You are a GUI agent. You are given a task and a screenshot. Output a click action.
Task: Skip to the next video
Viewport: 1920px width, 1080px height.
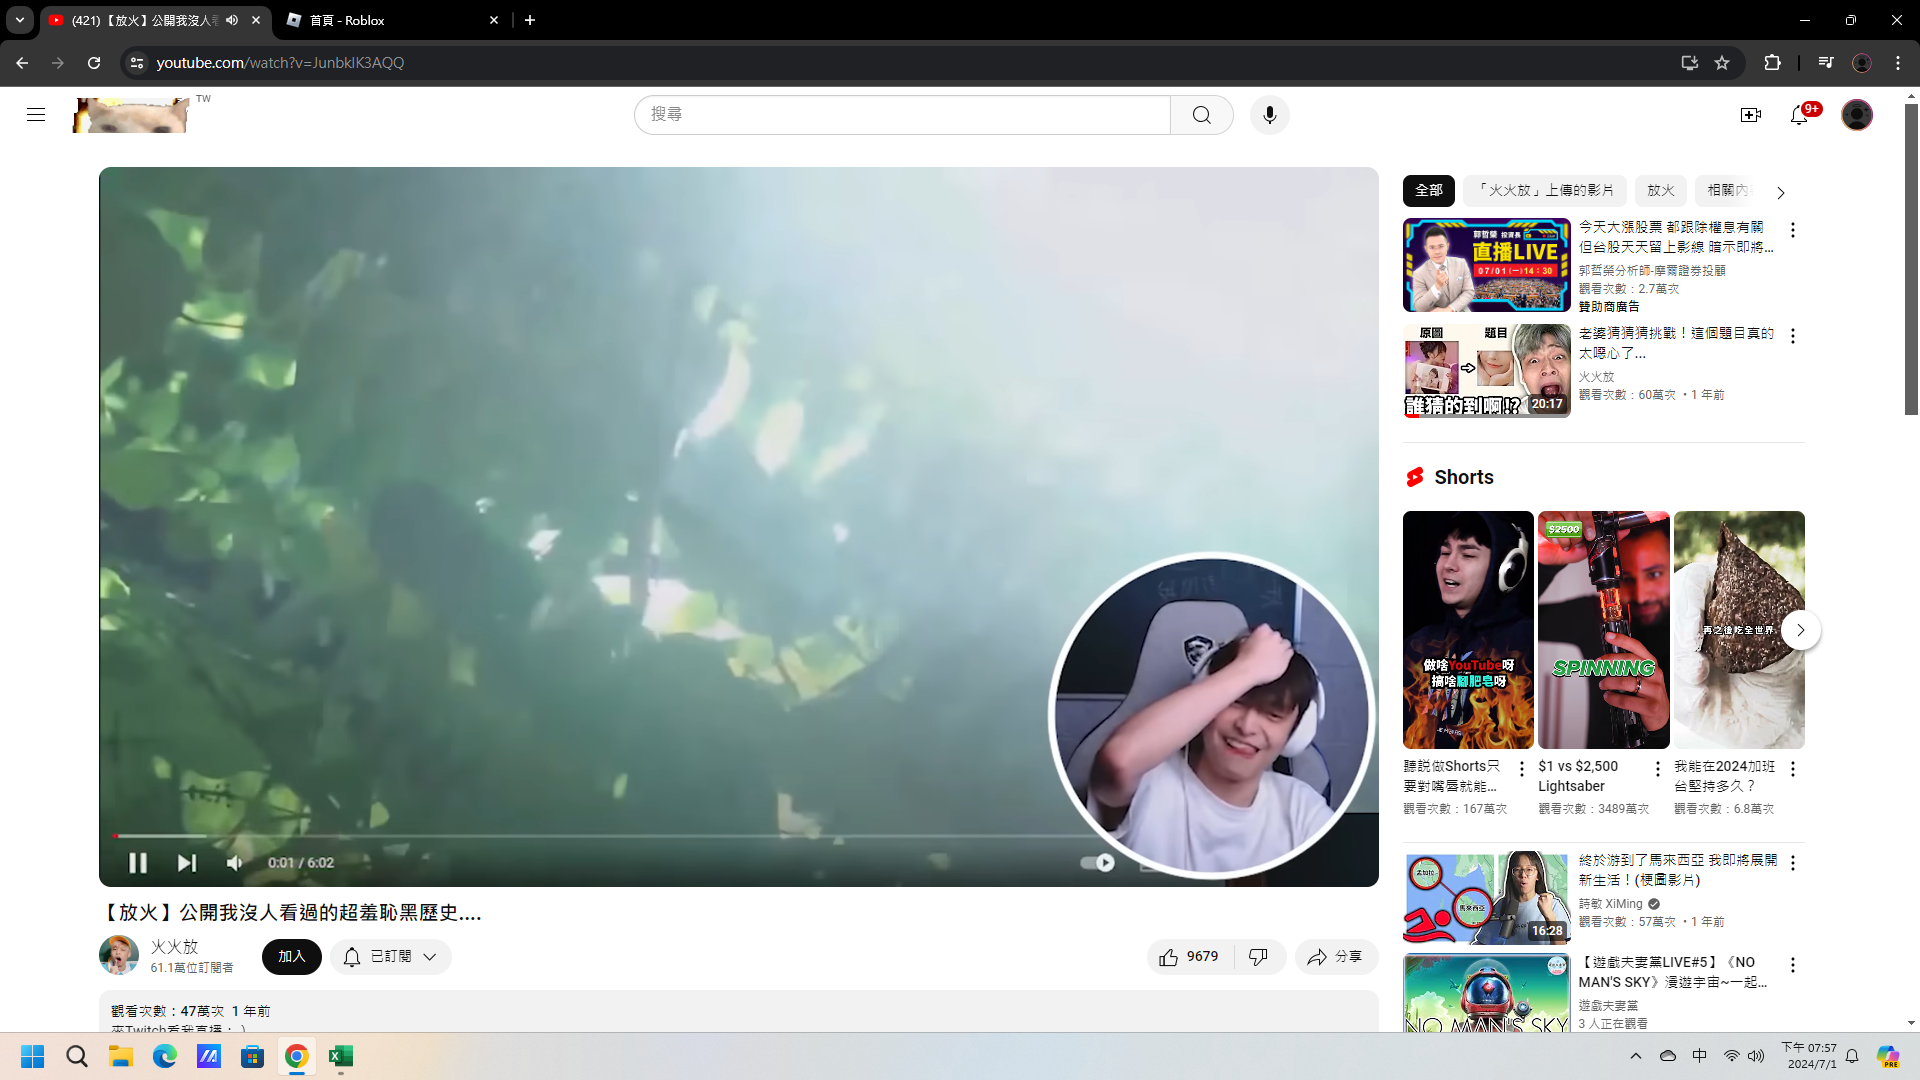click(x=186, y=862)
